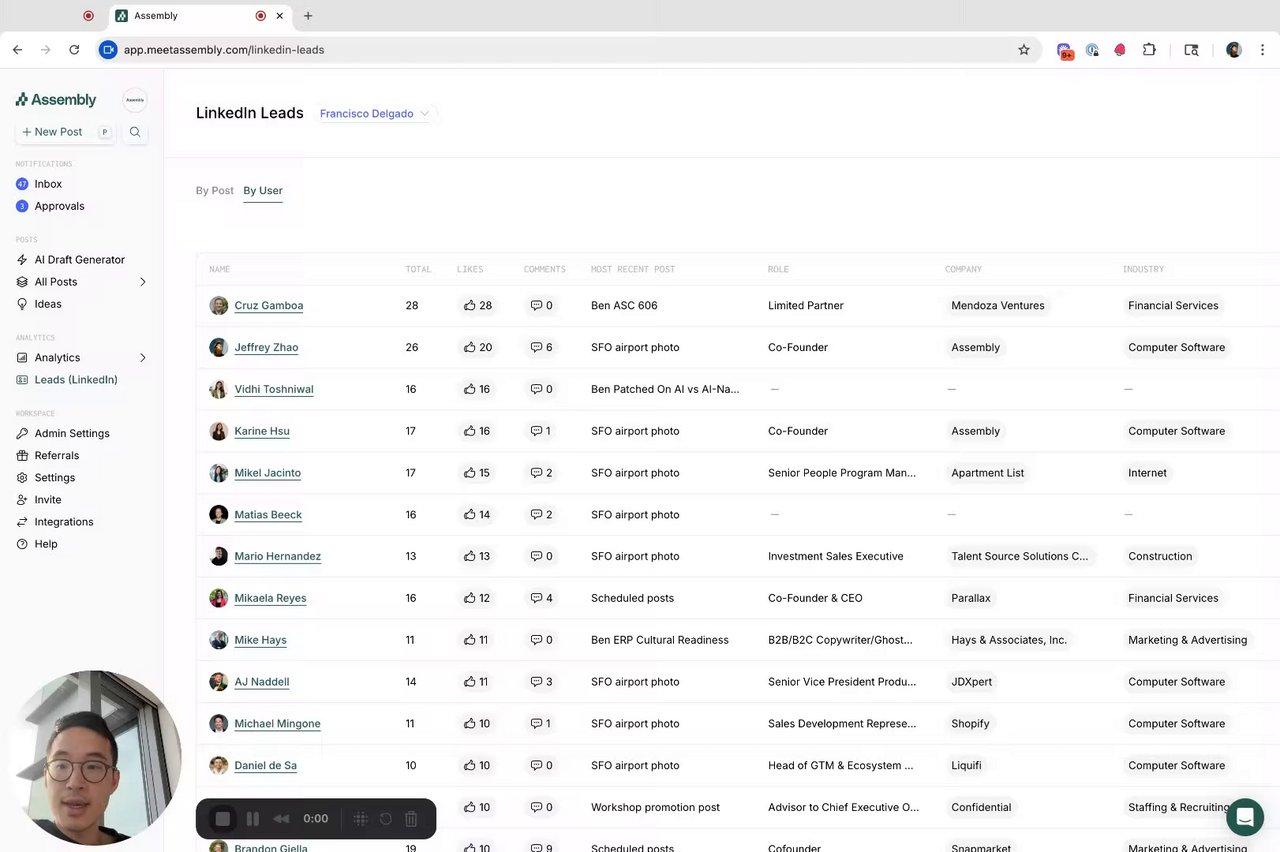Open Daniel de Sa's profile link
The width and height of the screenshot is (1280, 852).
pyautogui.click(x=265, y=766)
